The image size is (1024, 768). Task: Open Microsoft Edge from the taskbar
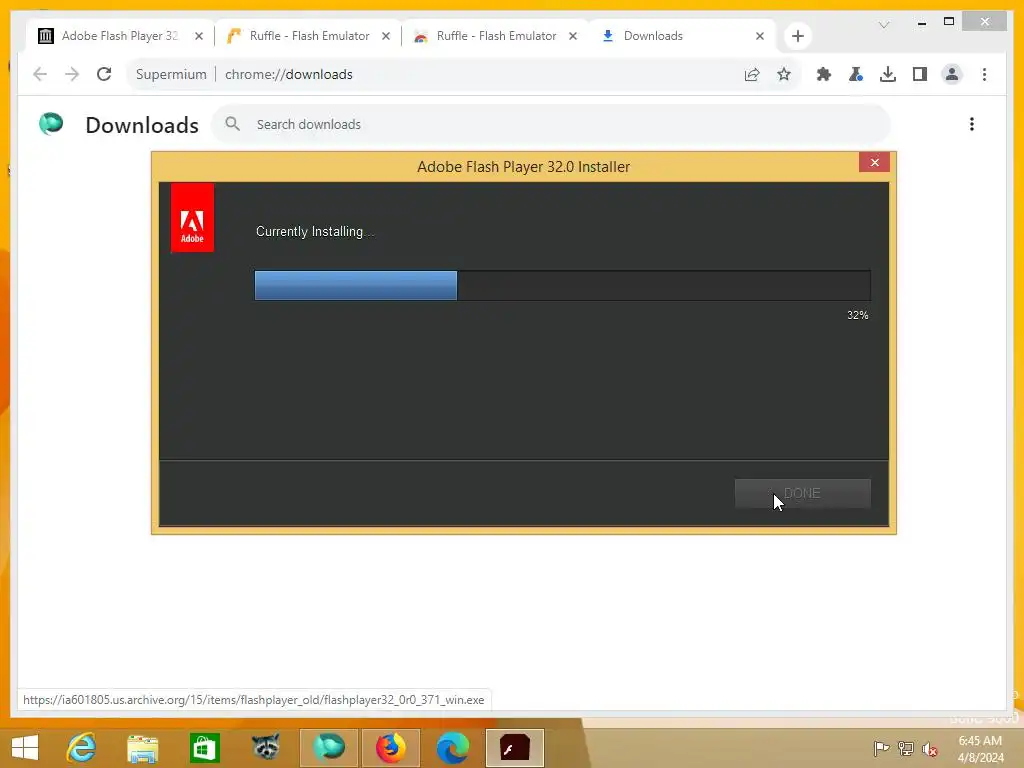[453, 748]
